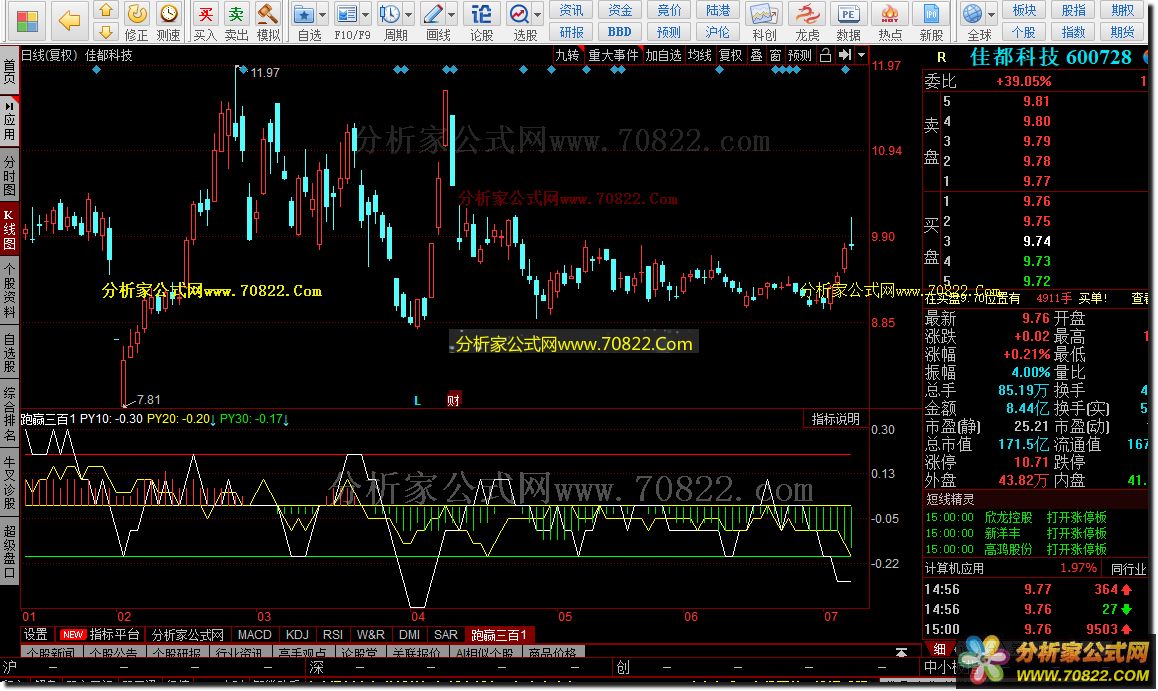Screen dimensions: 1158x691
Task: Switch to the SAR indicator tab
Action: click(445, 635)
